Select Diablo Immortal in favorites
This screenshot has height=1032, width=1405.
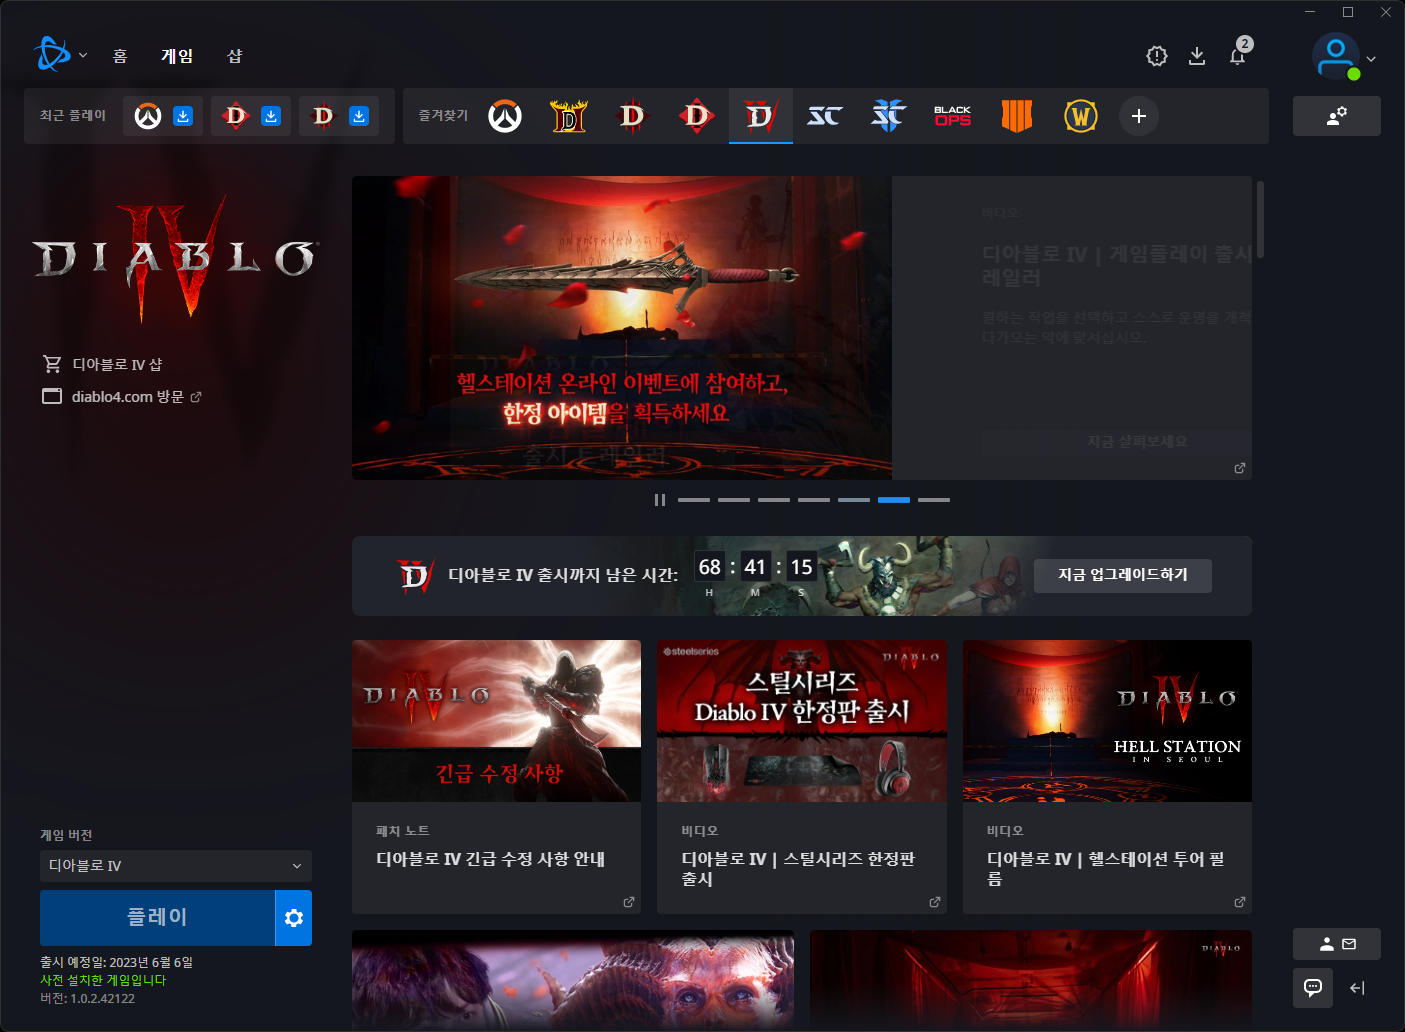(x=697, y=116)
